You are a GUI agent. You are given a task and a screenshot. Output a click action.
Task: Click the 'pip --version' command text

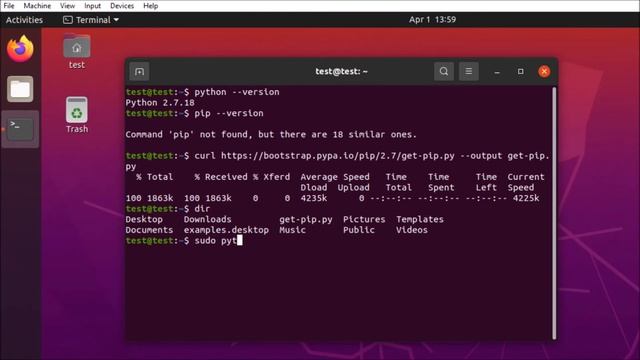[229, 113]
